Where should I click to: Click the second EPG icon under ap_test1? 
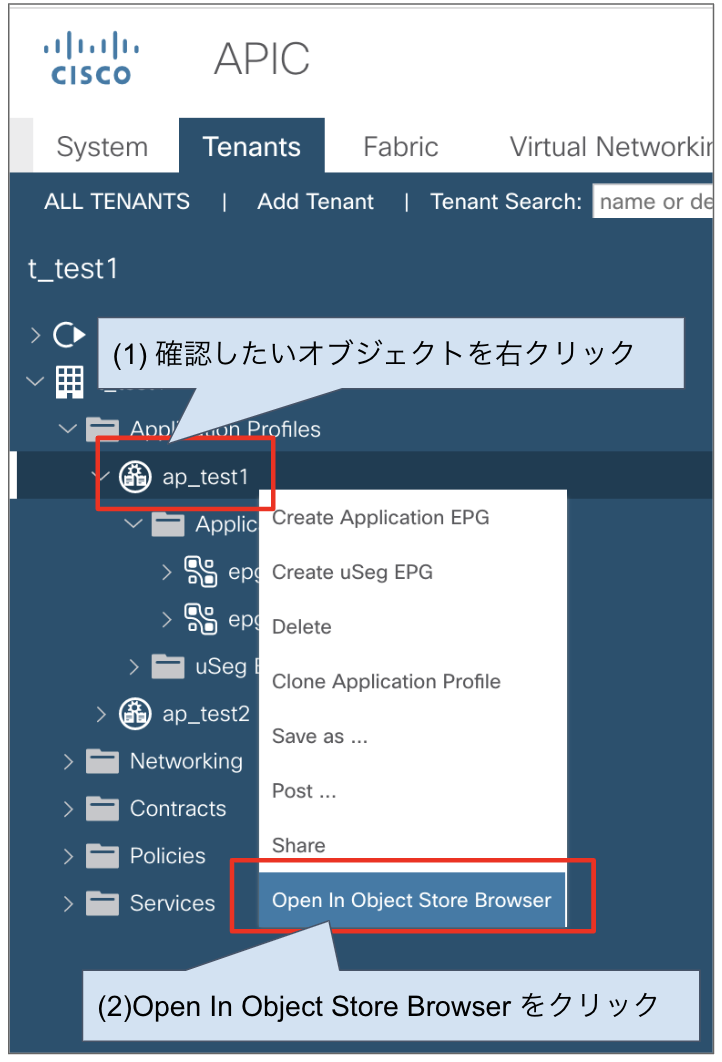pyautogui.click(x=200, y=619)
